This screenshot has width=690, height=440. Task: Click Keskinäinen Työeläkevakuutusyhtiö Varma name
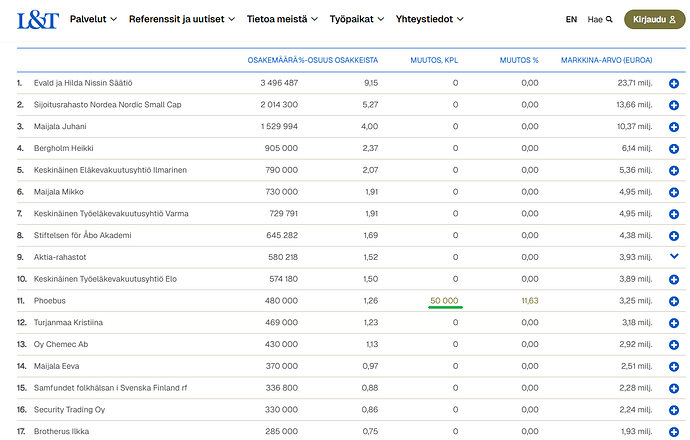(x=111, y=213)
